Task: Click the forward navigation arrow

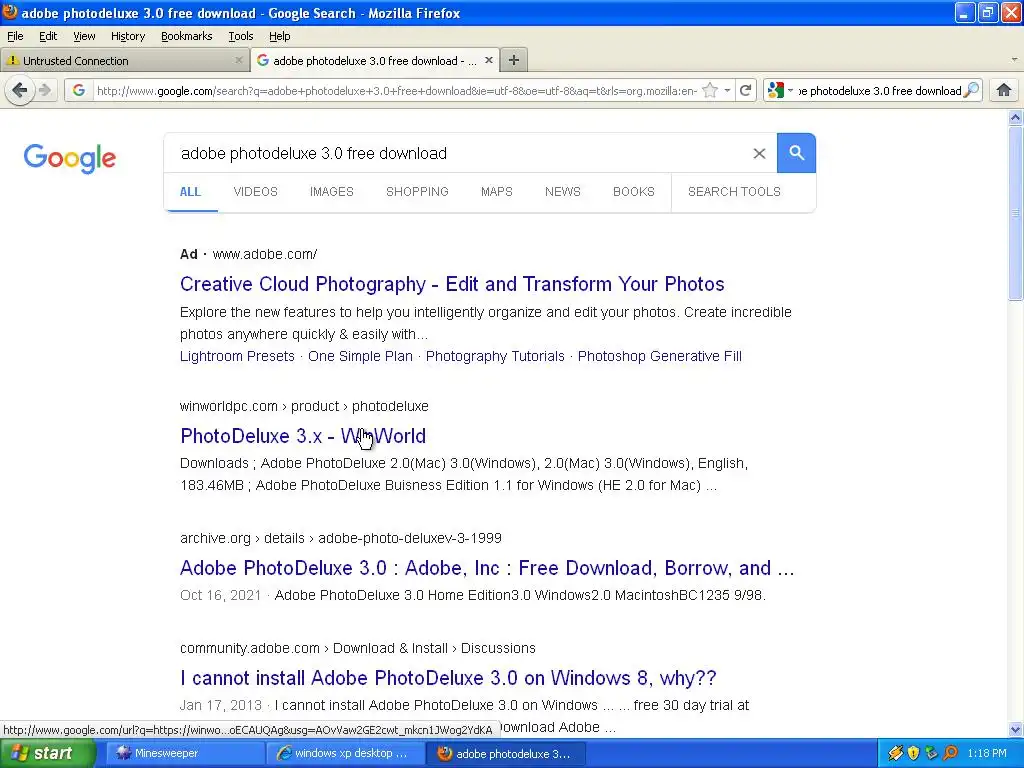Action: (44, 90)
